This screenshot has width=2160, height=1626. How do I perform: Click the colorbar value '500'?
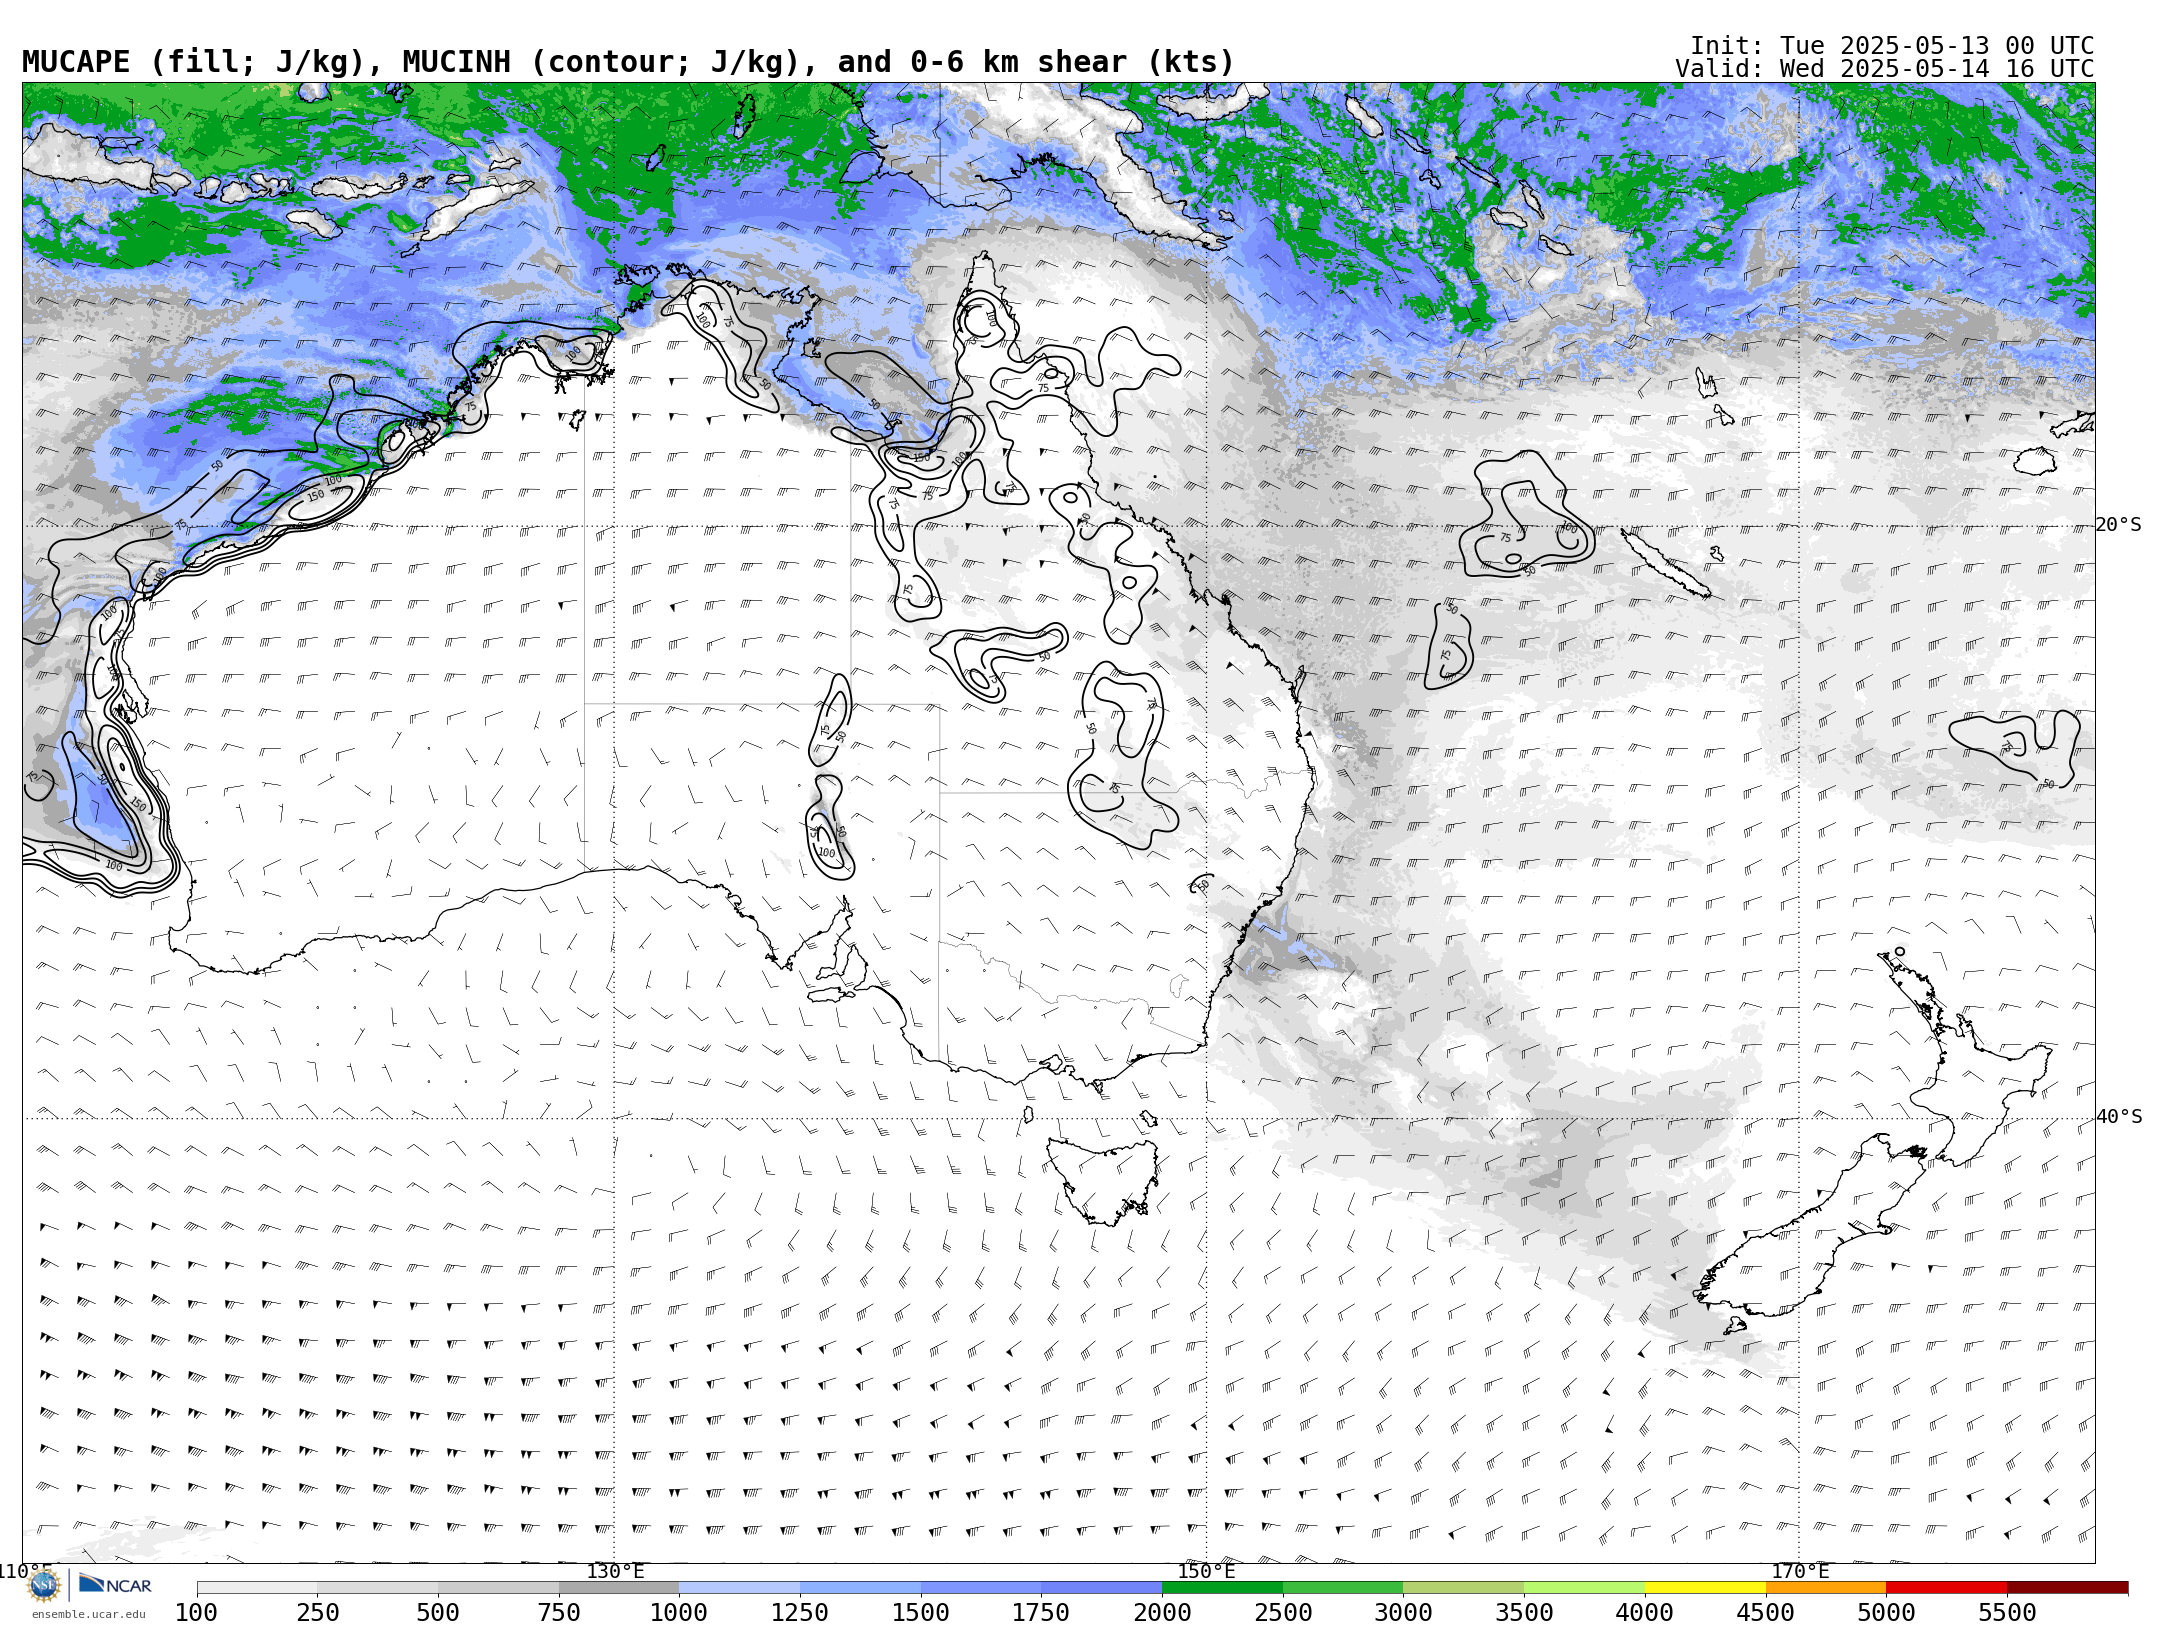point(438,1613)
